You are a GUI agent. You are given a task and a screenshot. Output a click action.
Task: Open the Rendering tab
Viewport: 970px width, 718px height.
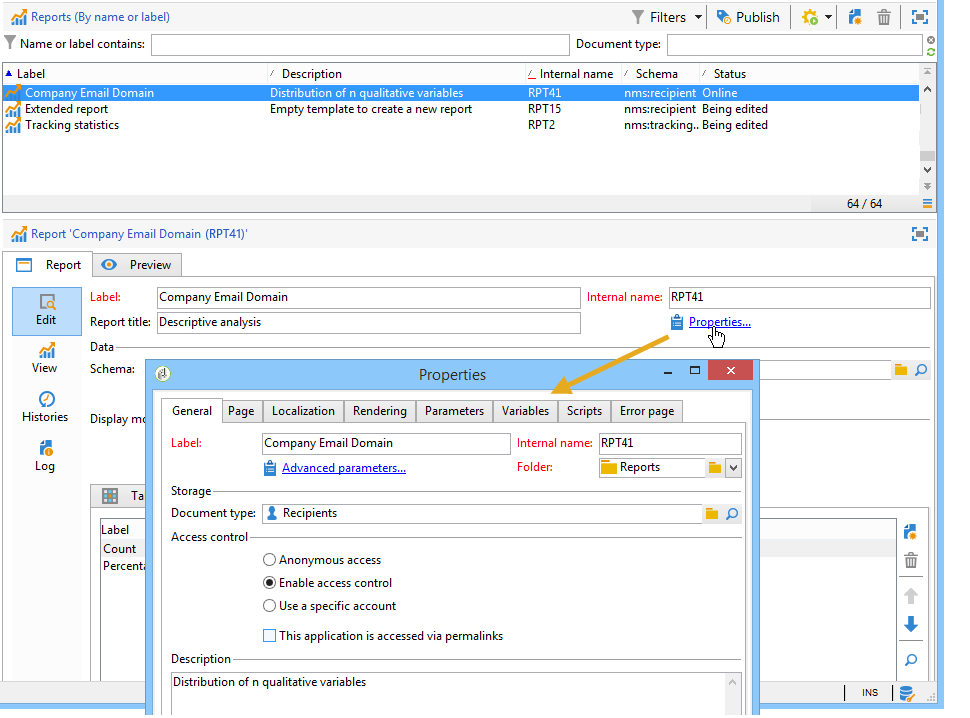click(x=380, y=411)
